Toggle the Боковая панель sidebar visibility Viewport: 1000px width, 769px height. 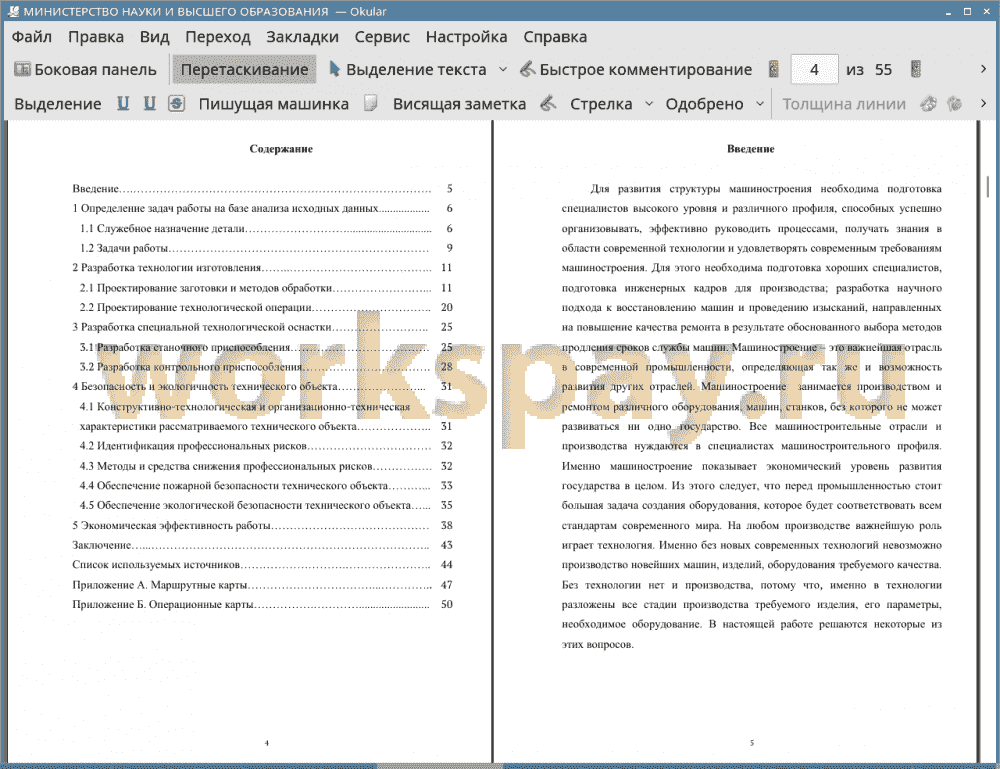pos(85,70)
